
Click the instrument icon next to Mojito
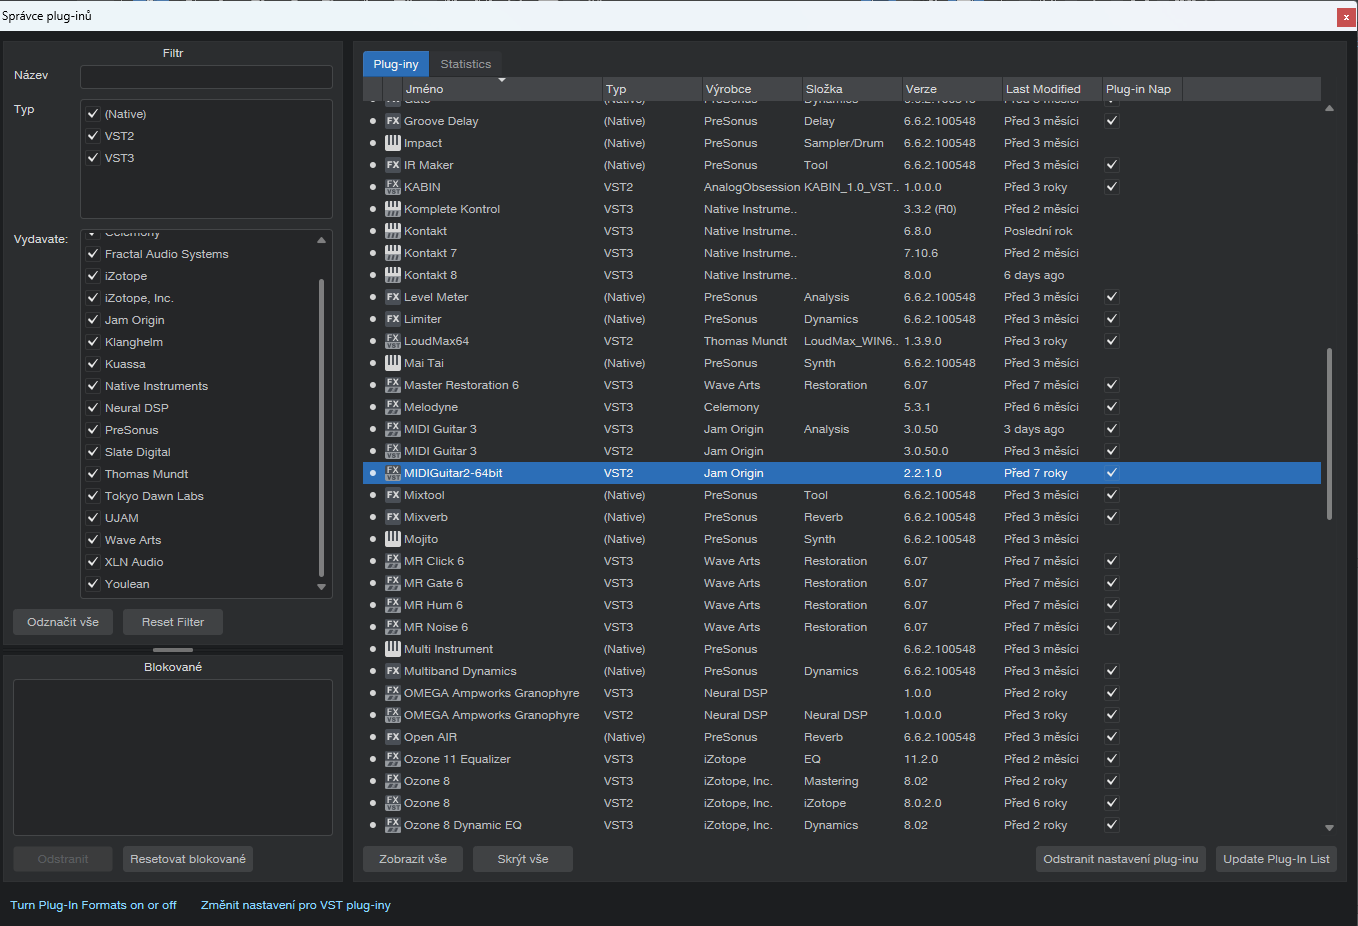(x=393, y=539)
